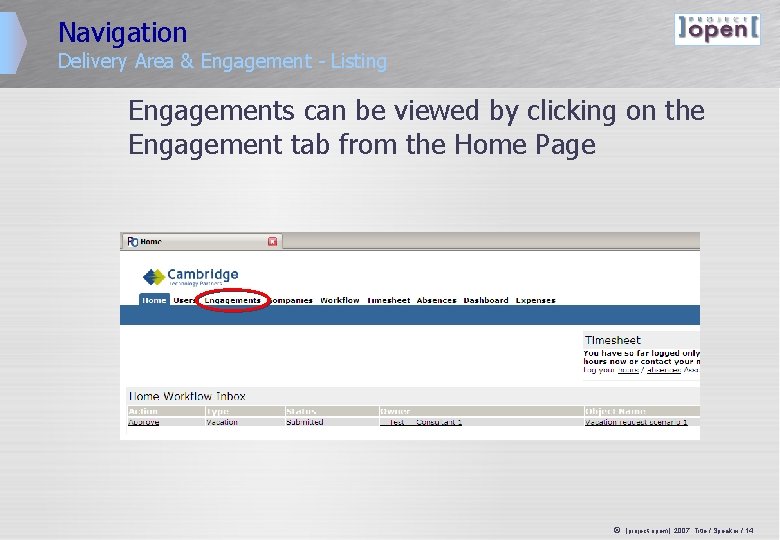Viewport: 780px width, 540px height.
Task: Select the Home navigation tab
Action: click(154, 300)
